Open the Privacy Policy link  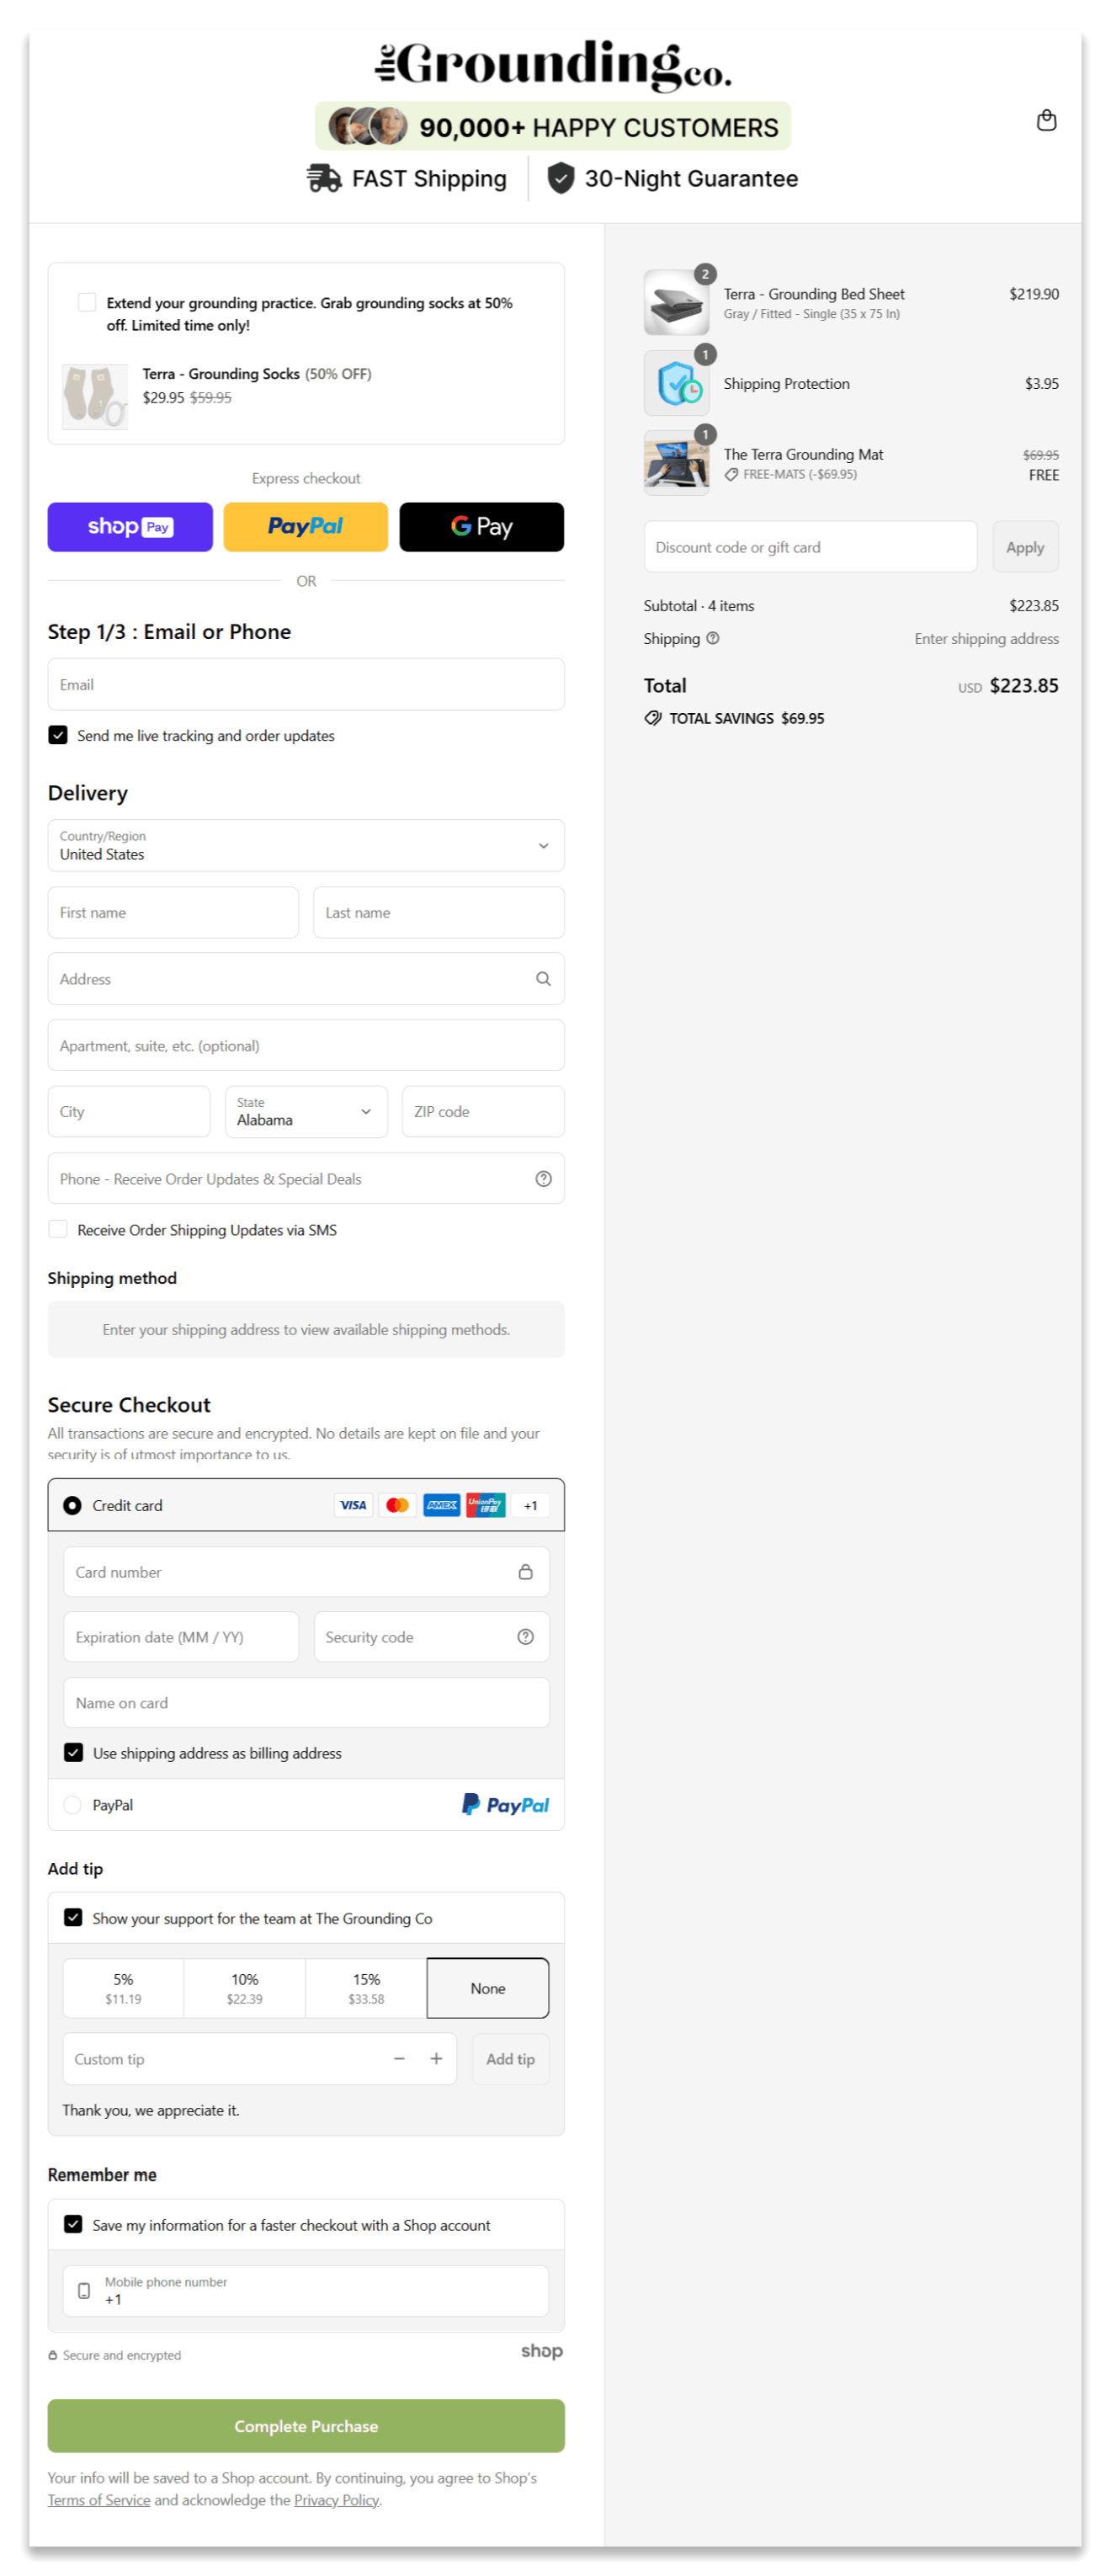337,2499
